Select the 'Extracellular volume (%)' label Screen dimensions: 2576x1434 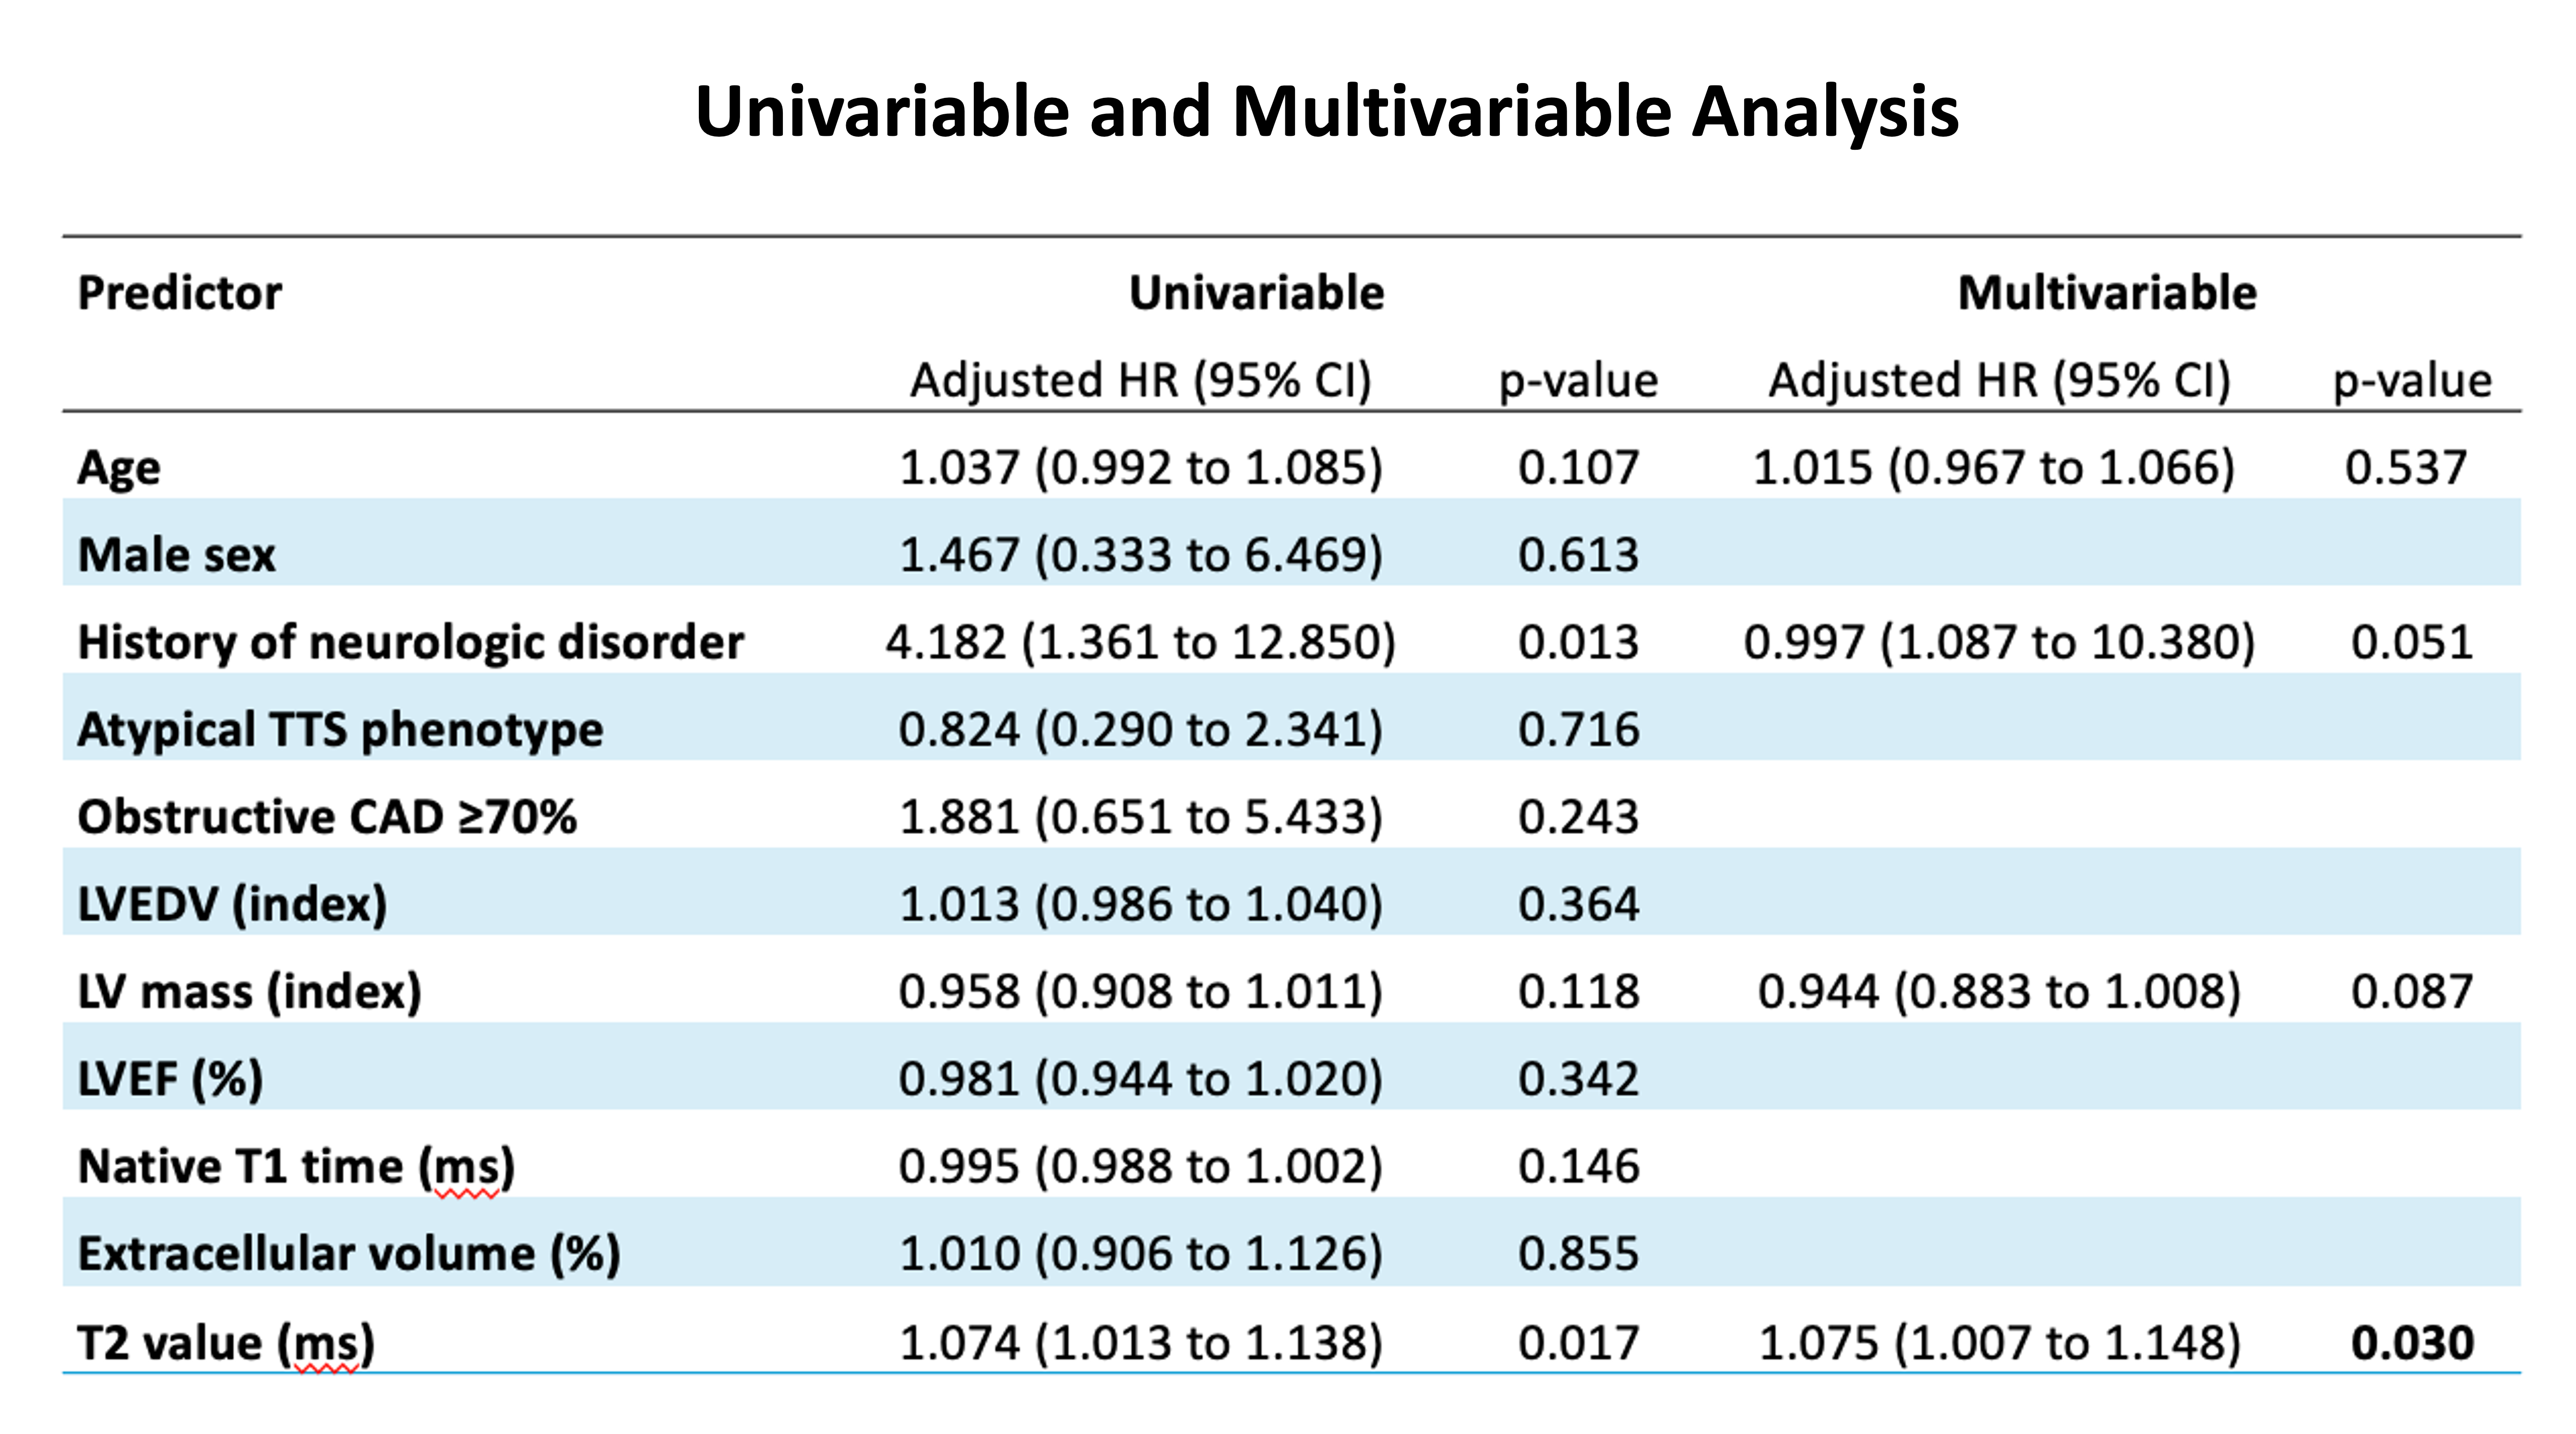click(349, 1255)
